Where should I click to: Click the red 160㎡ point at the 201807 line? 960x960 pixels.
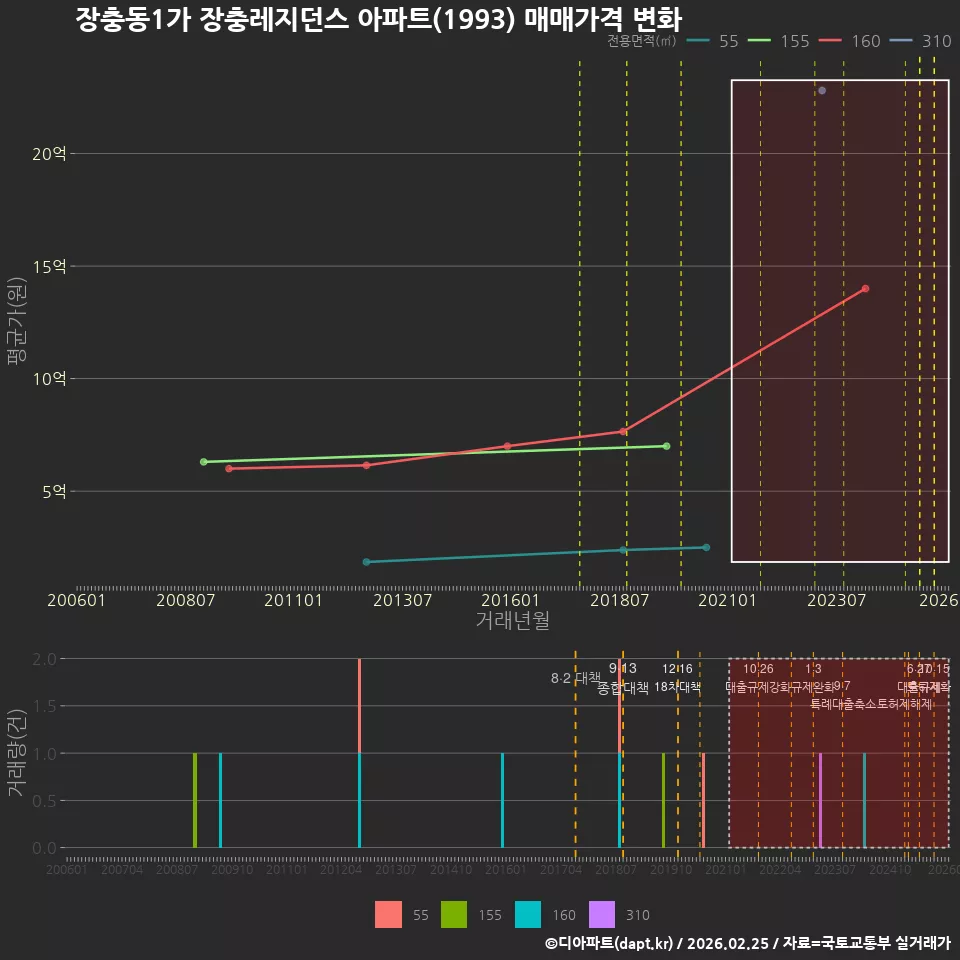[623, 432]
